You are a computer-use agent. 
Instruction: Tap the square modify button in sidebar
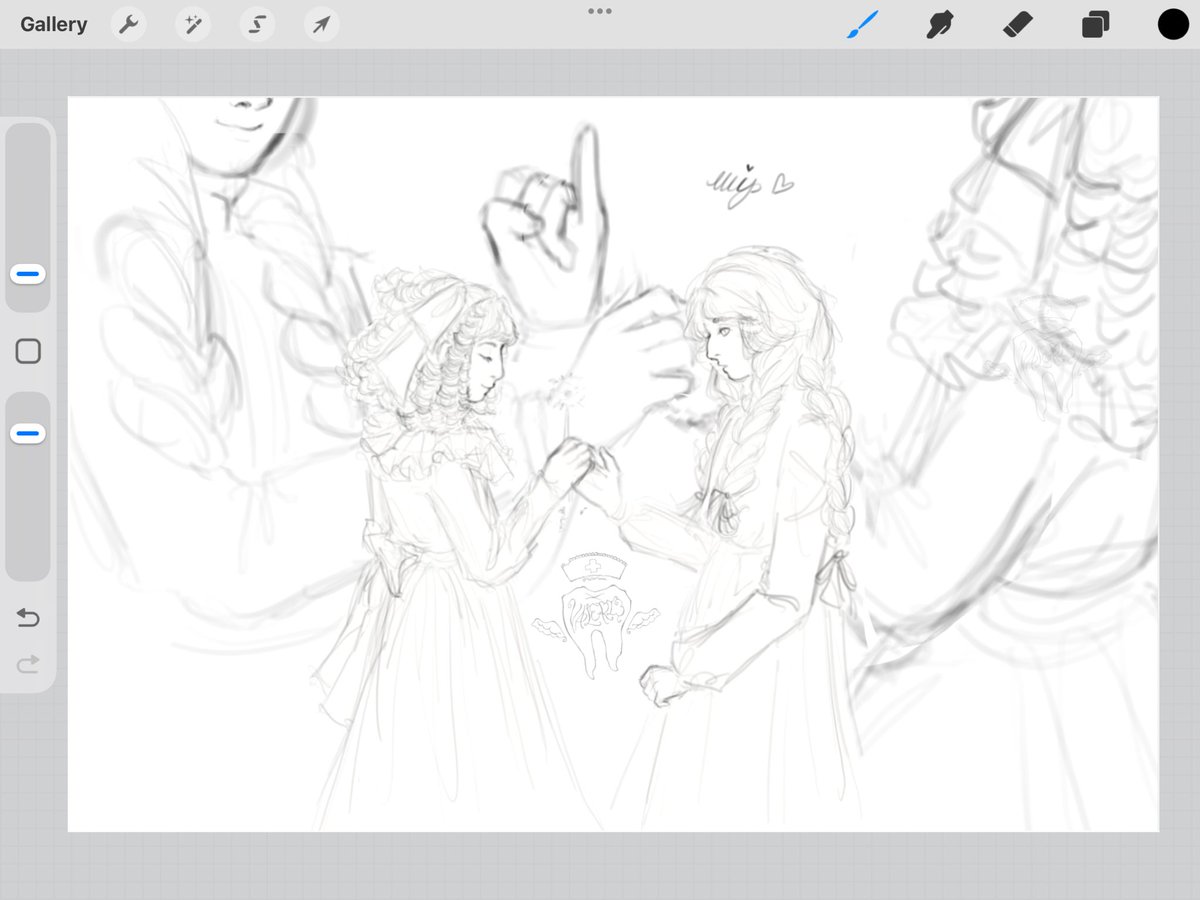coord(28,351)
